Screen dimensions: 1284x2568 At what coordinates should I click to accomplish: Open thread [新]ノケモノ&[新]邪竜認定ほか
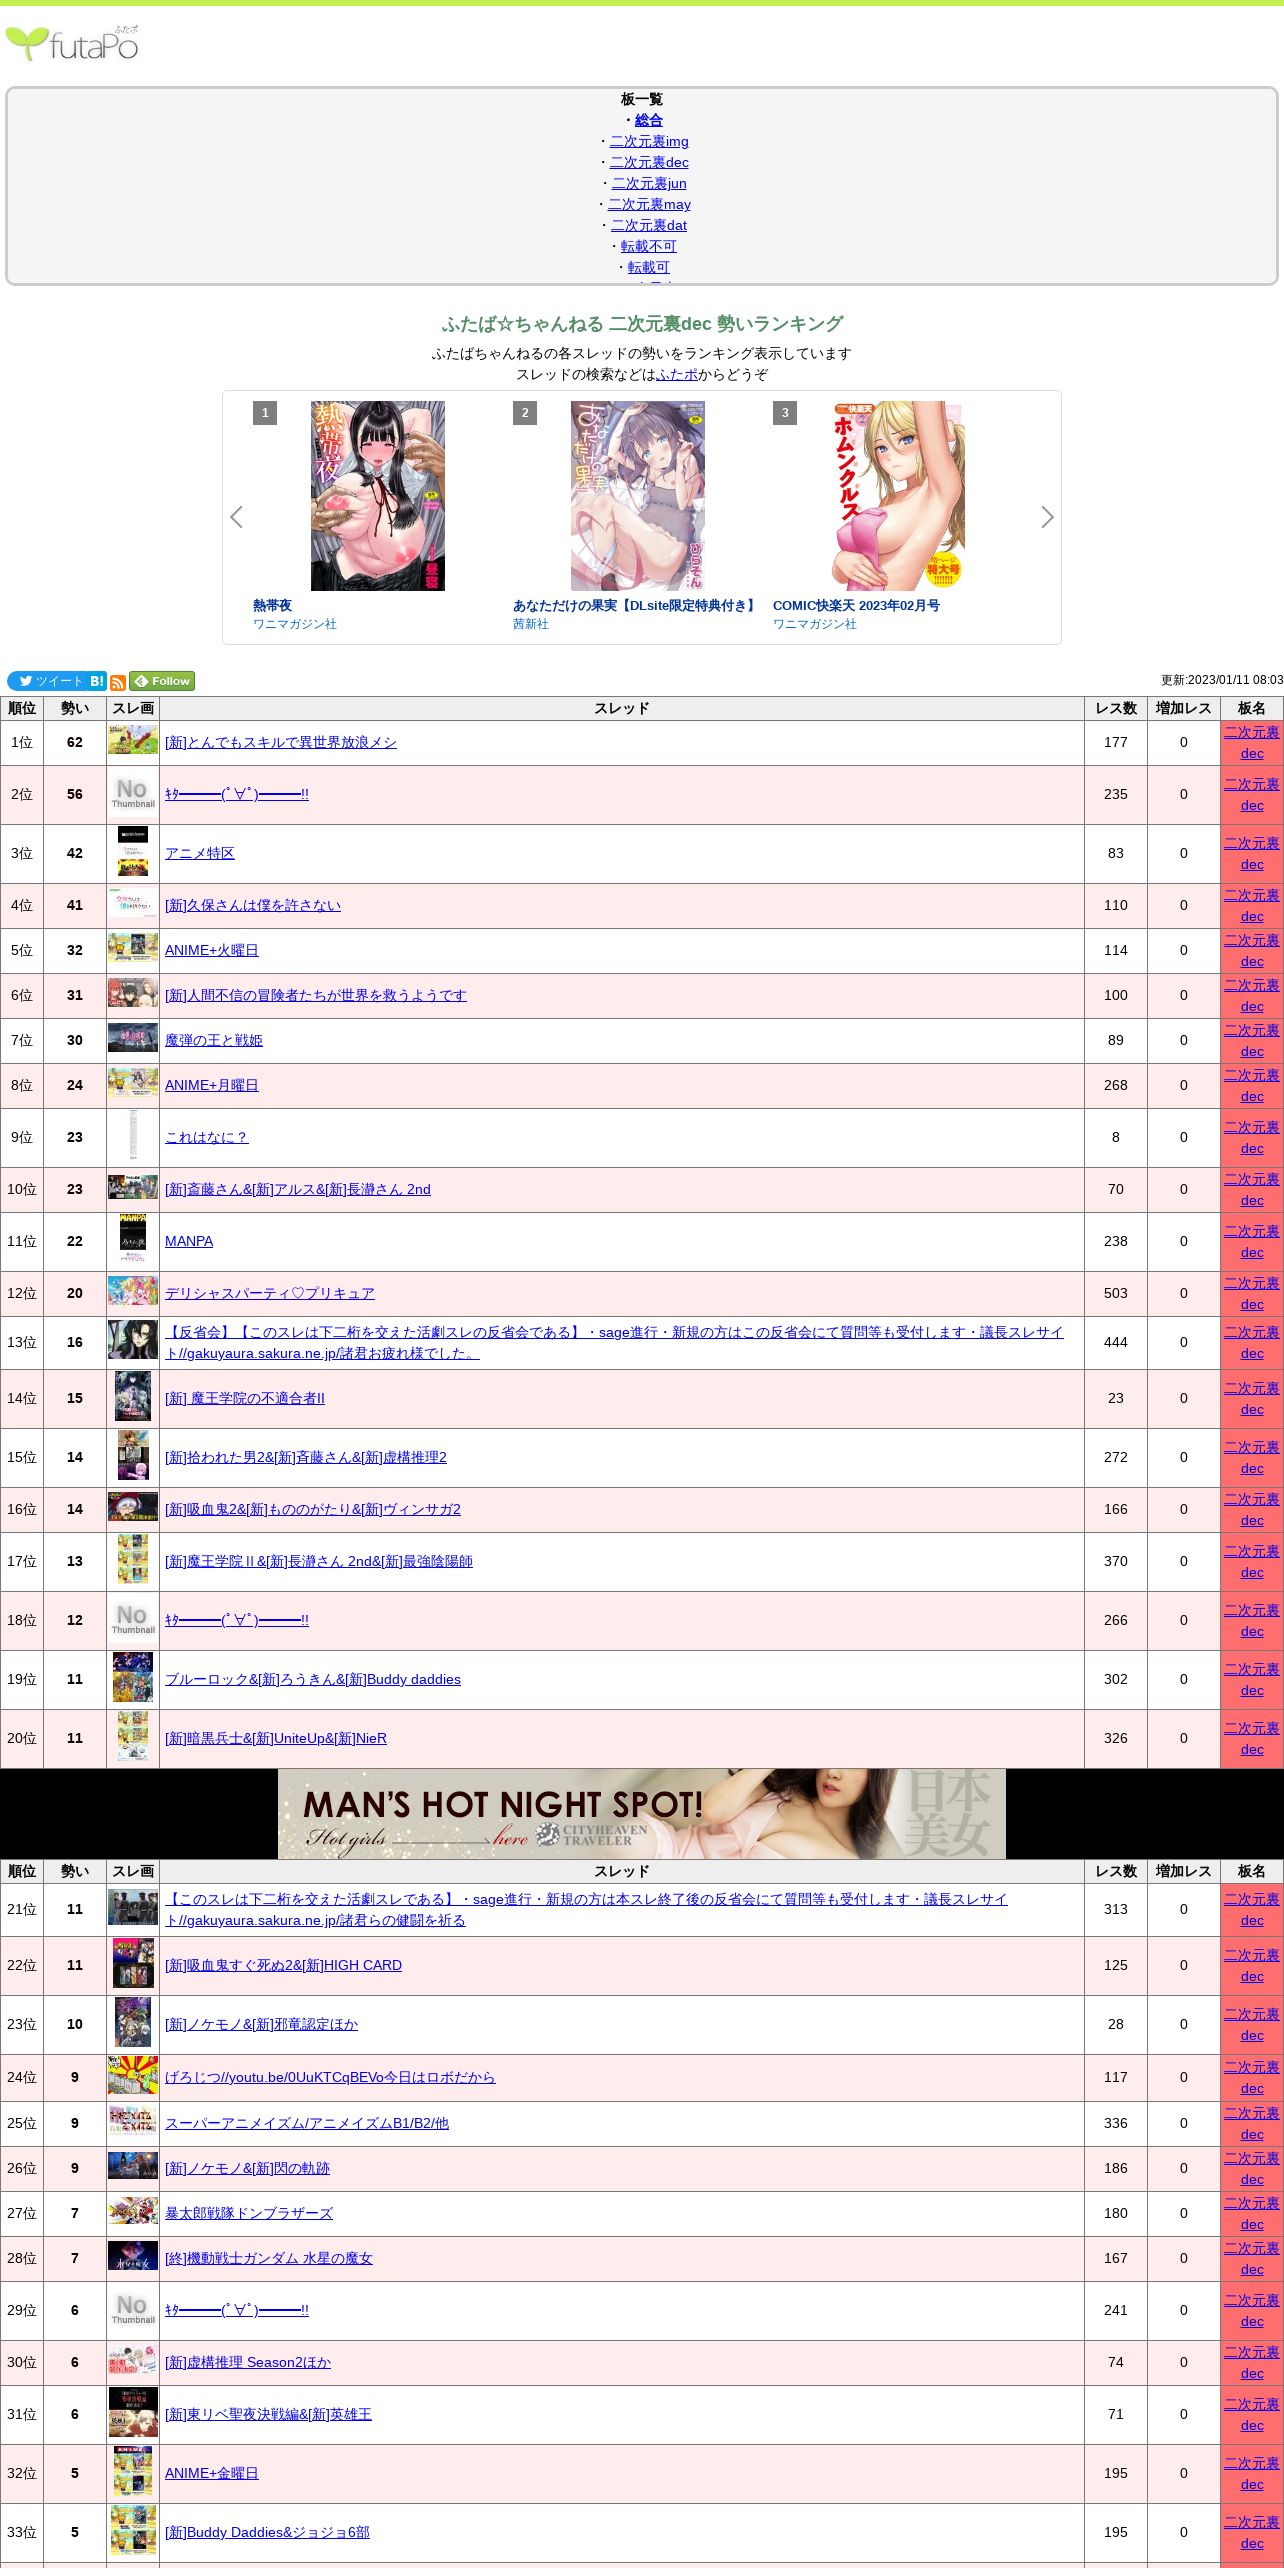point(261,2024)
